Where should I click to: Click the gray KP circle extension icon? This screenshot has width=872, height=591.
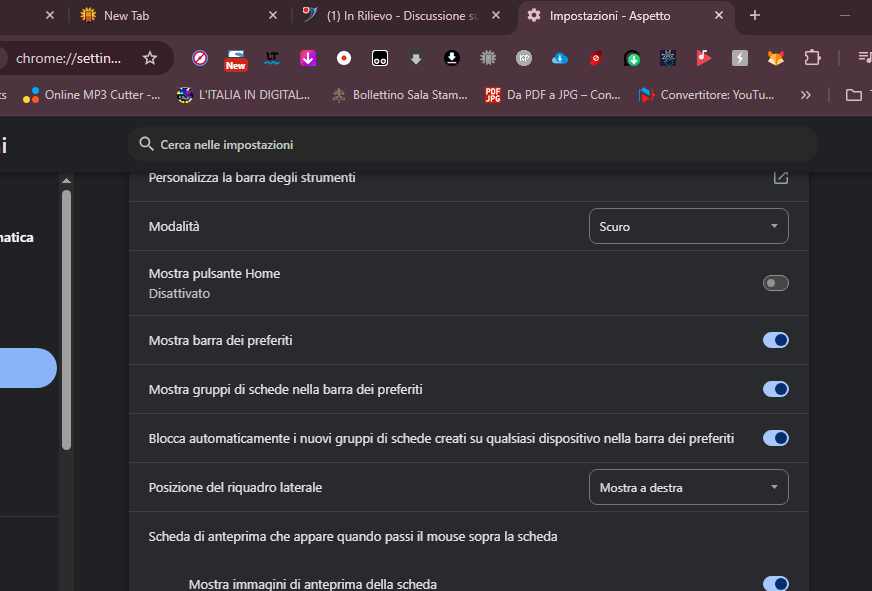coord(524,58)
